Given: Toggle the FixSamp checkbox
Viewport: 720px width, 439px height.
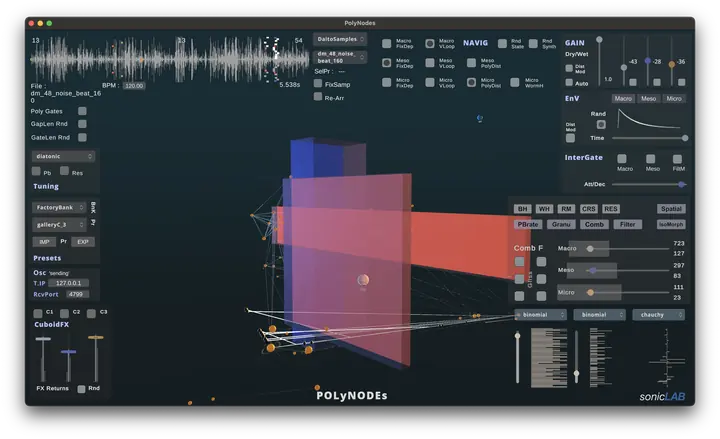Looking at the screenshot, I should pos(317,84).
